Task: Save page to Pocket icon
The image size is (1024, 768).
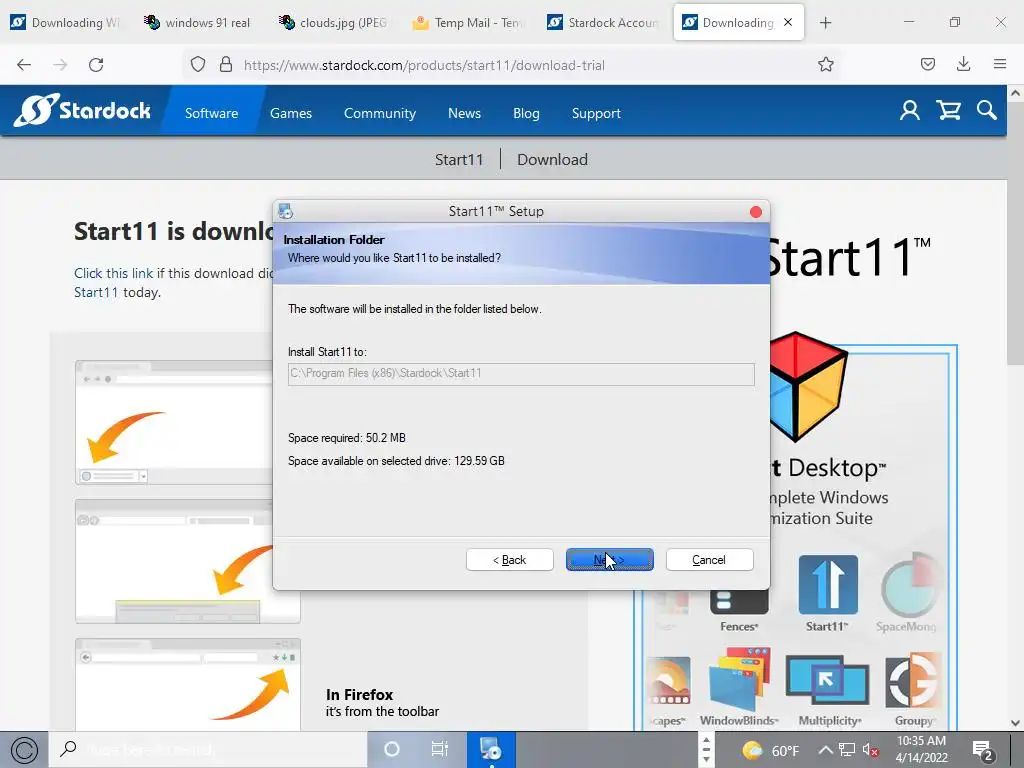Action: [927, 65]
